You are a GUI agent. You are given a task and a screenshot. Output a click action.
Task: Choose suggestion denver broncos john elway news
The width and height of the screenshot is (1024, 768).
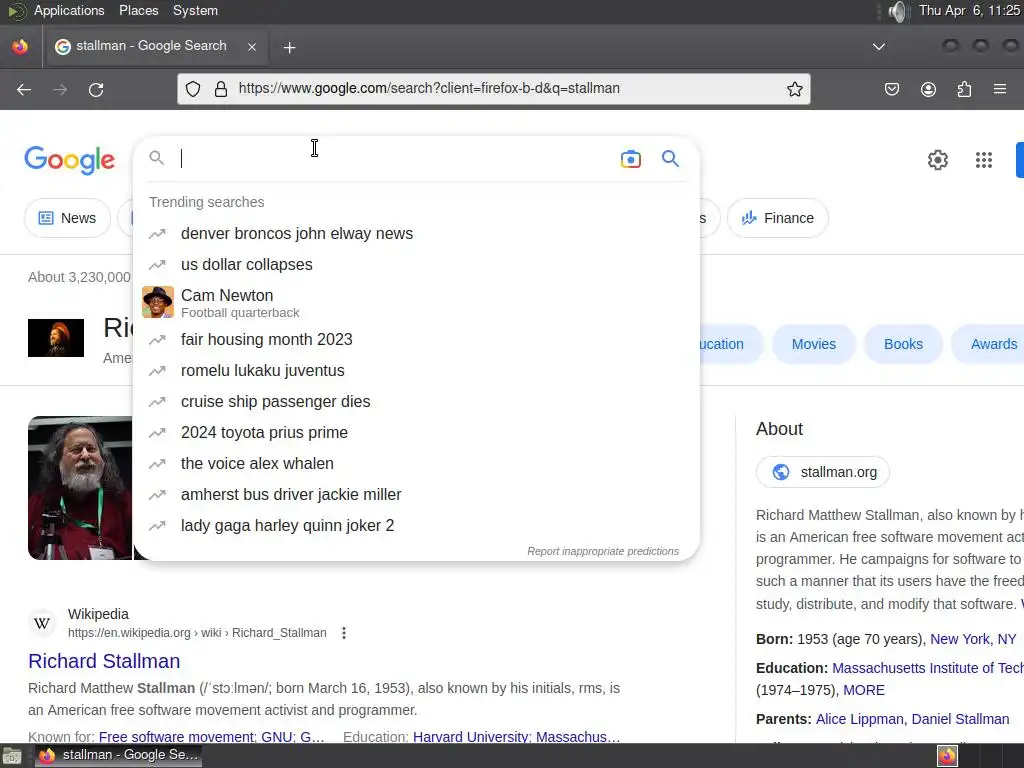tap(416, 234)
